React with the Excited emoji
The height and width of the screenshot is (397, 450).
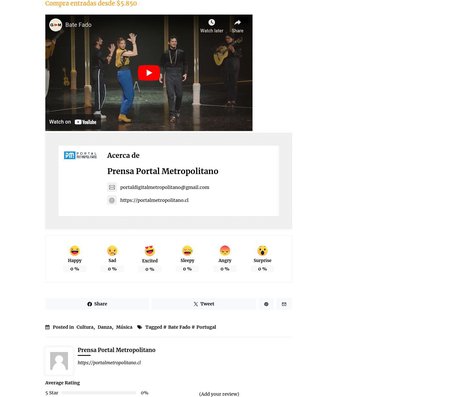(x=150, y=251)
